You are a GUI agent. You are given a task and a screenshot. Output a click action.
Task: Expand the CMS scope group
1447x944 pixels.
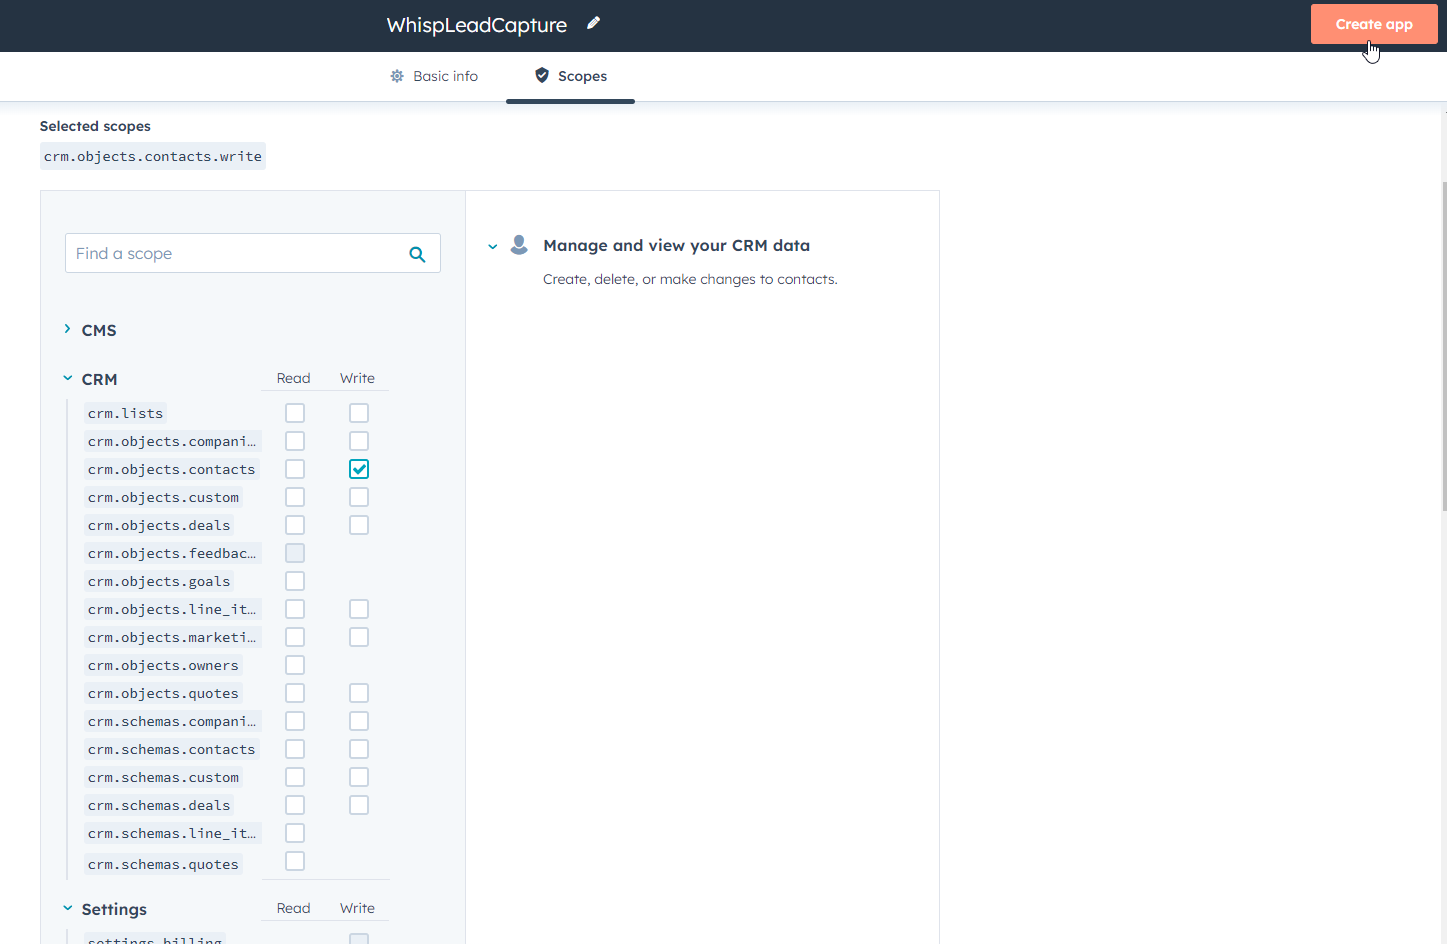[67, 329]
